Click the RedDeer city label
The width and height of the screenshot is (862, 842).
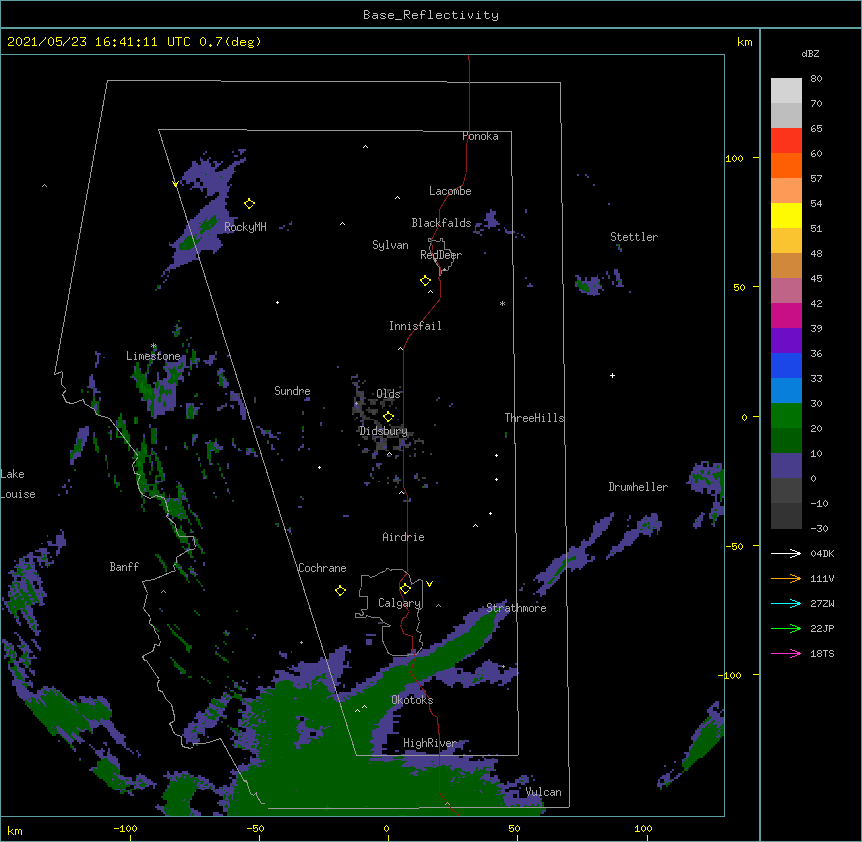(x=441, y=255)
